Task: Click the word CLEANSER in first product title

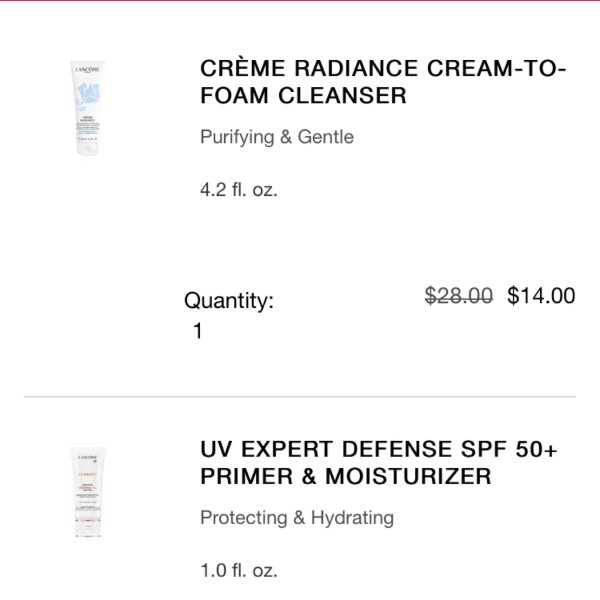Action: tap(342, 95)
